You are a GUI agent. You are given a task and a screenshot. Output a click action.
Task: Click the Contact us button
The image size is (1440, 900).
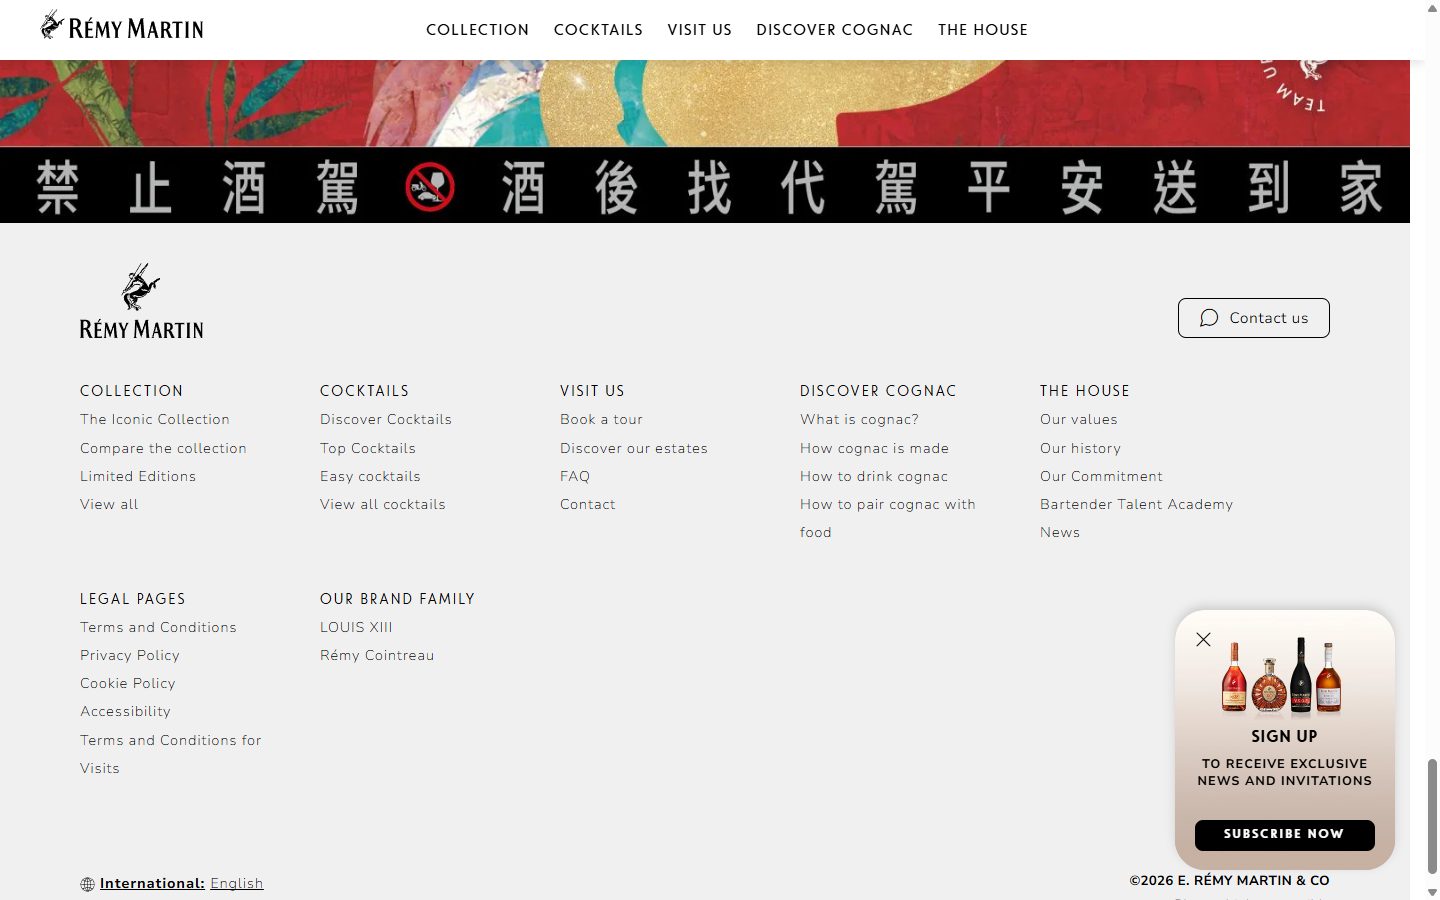tap(1253, 318)
